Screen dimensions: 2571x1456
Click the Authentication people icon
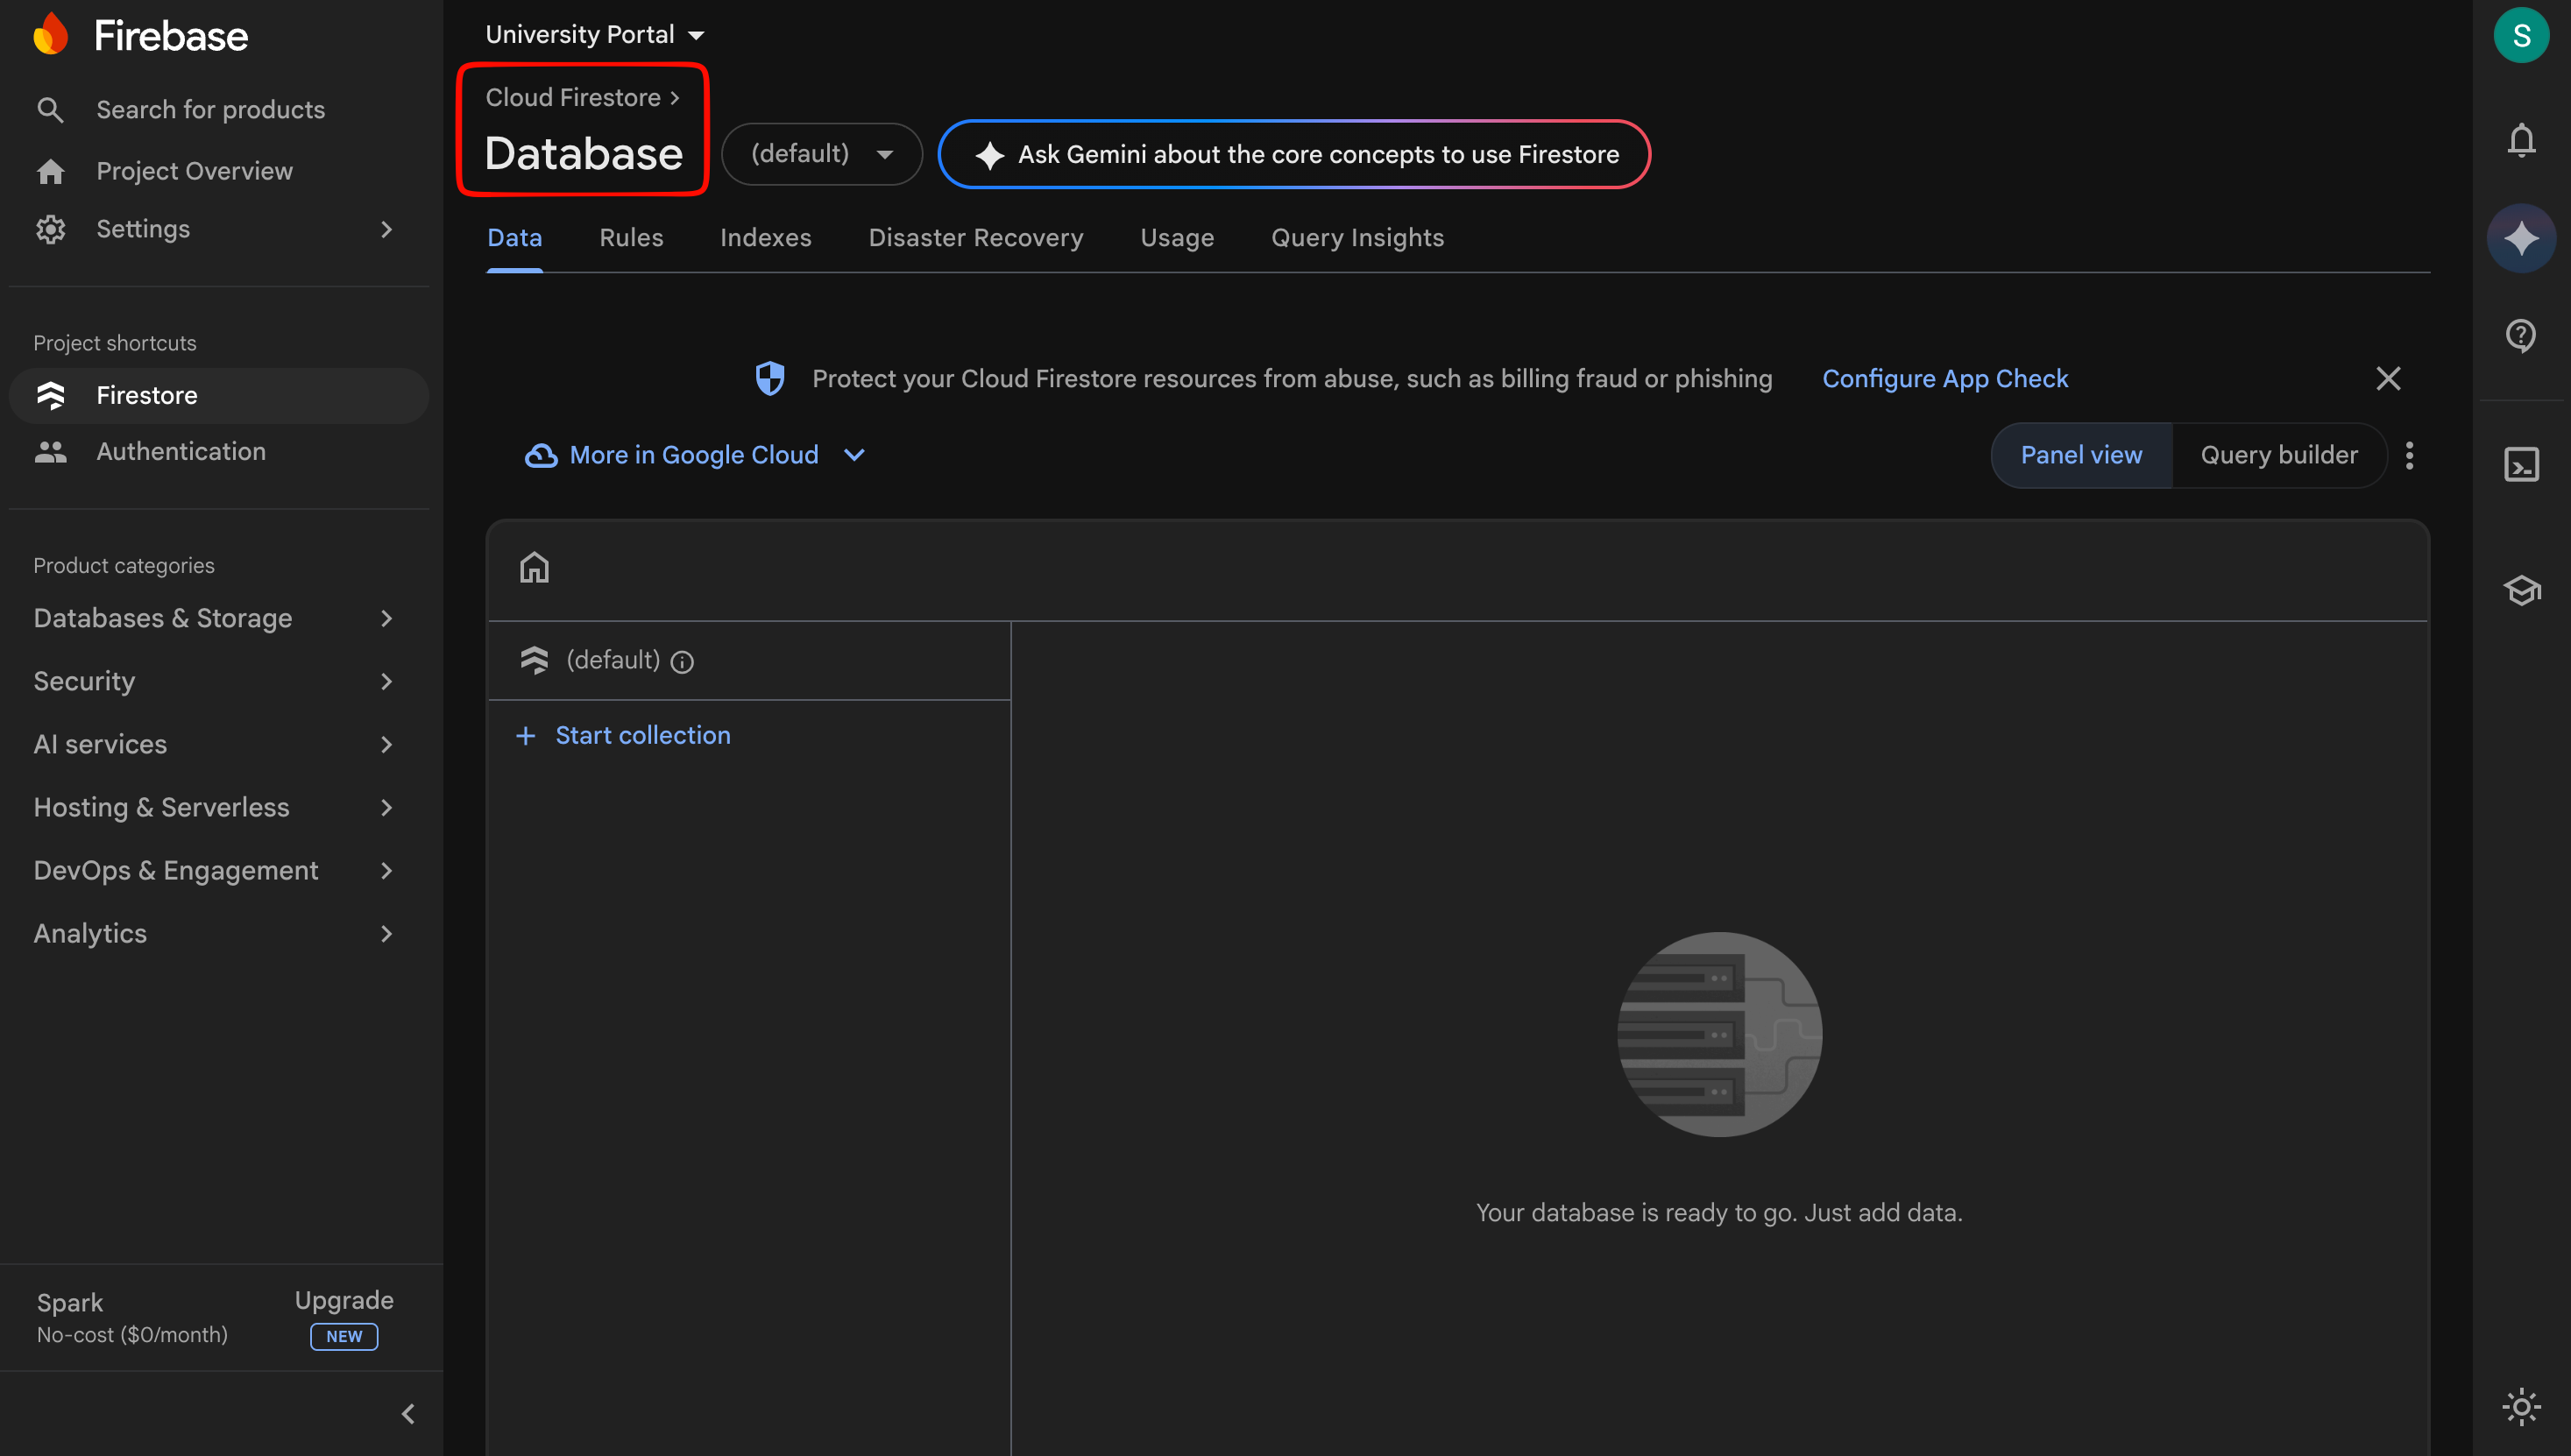pos(50,452)
